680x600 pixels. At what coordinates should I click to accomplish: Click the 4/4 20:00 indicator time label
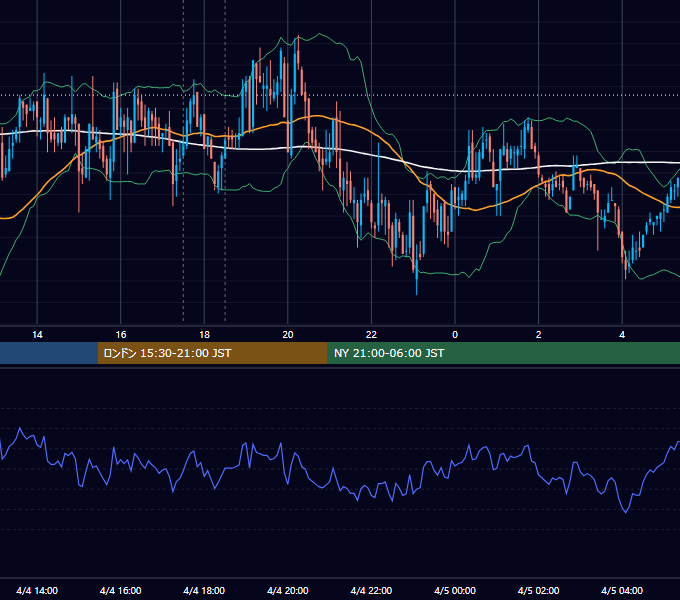(288, 590)
